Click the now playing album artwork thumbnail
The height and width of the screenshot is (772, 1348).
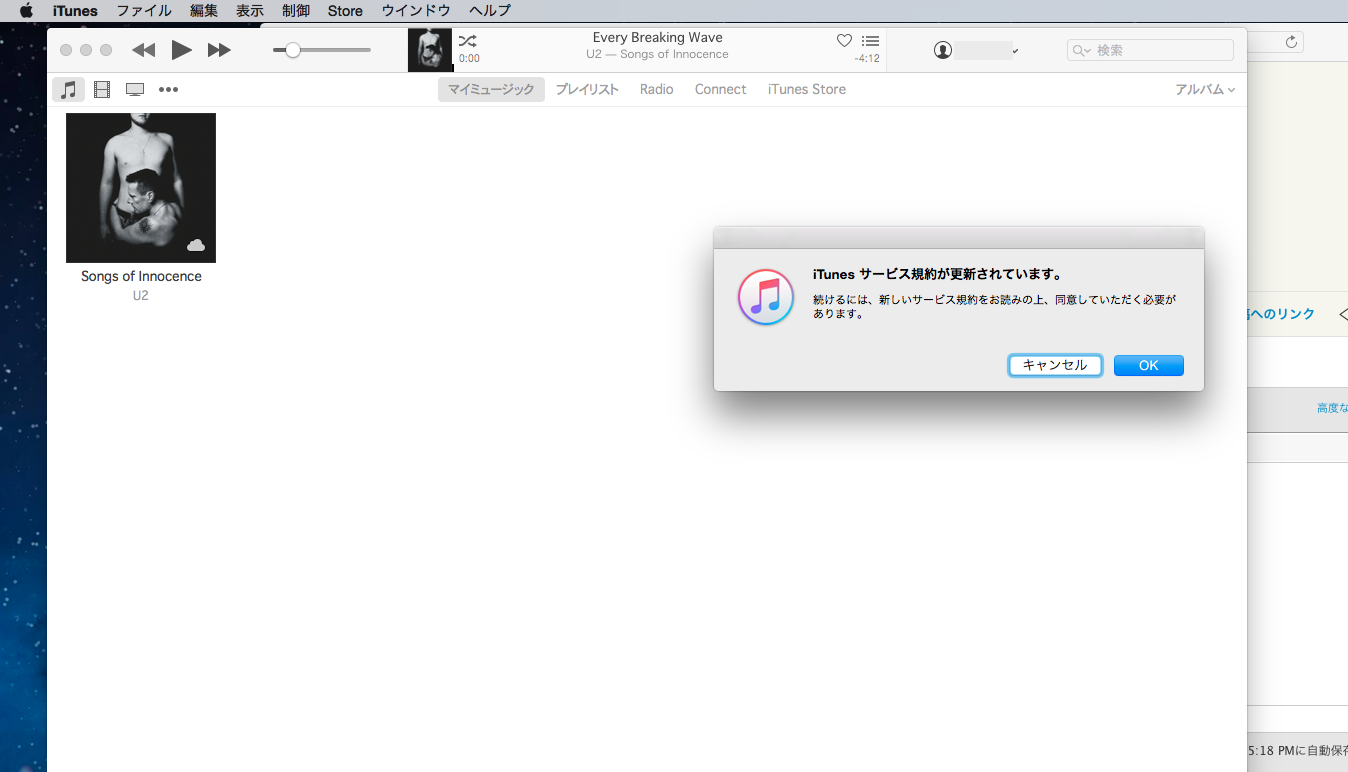[x=430, y=50]
